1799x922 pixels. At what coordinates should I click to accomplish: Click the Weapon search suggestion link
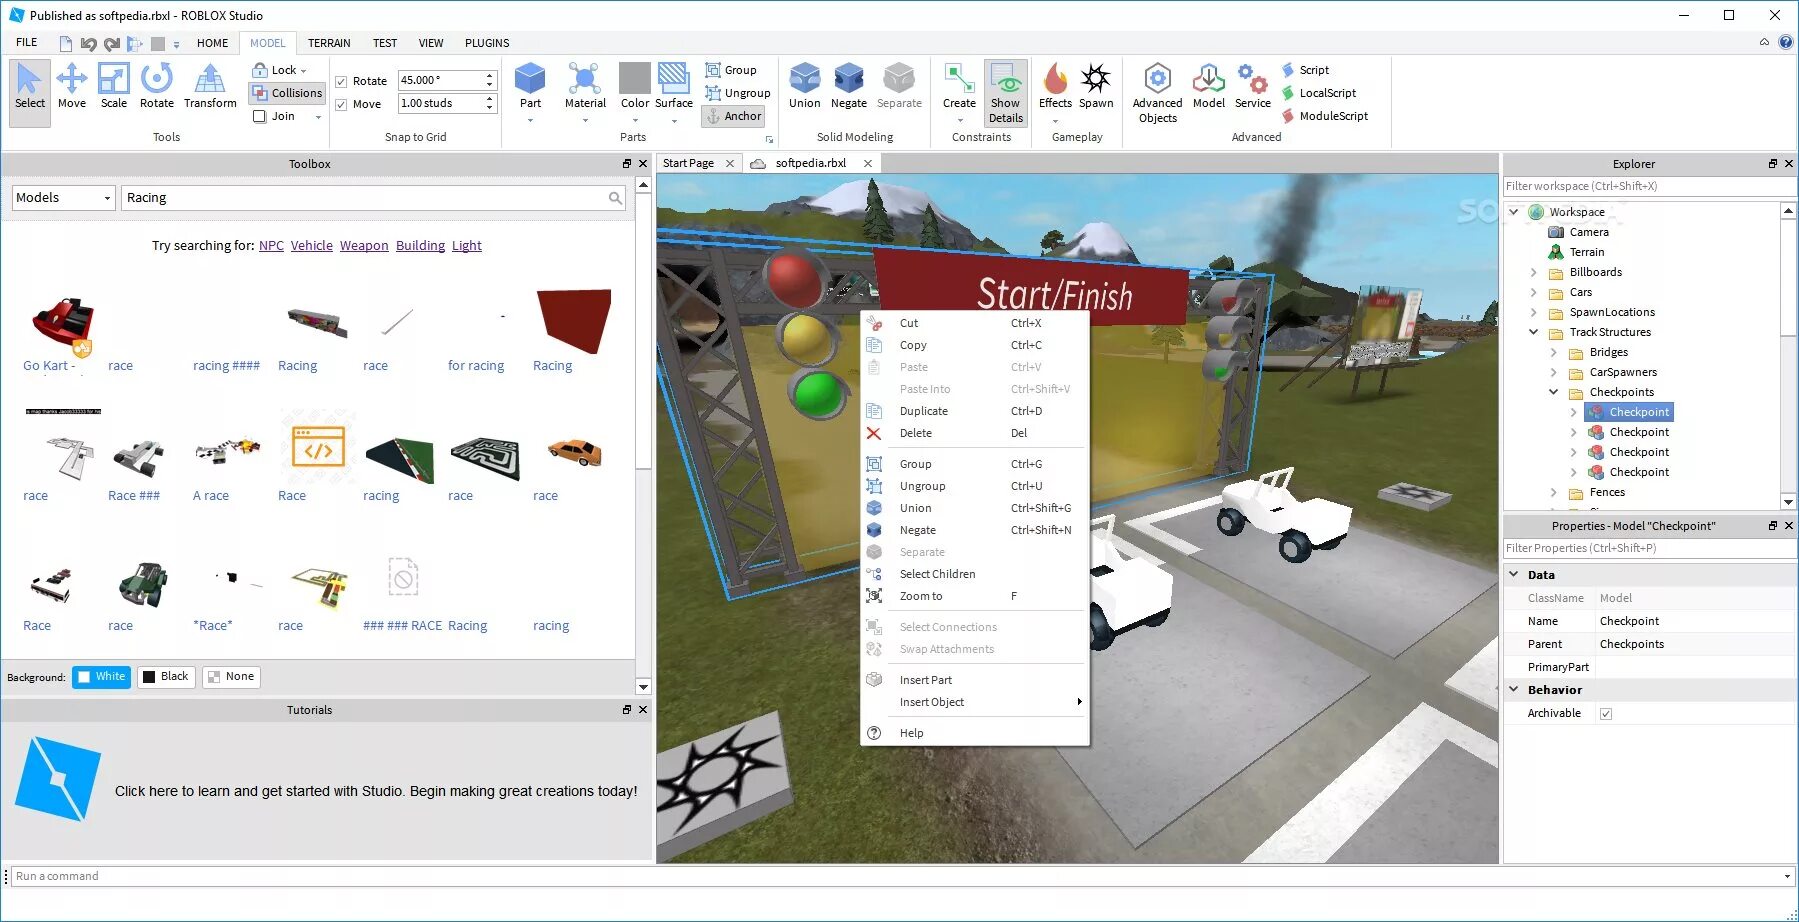tap(364, 246)
